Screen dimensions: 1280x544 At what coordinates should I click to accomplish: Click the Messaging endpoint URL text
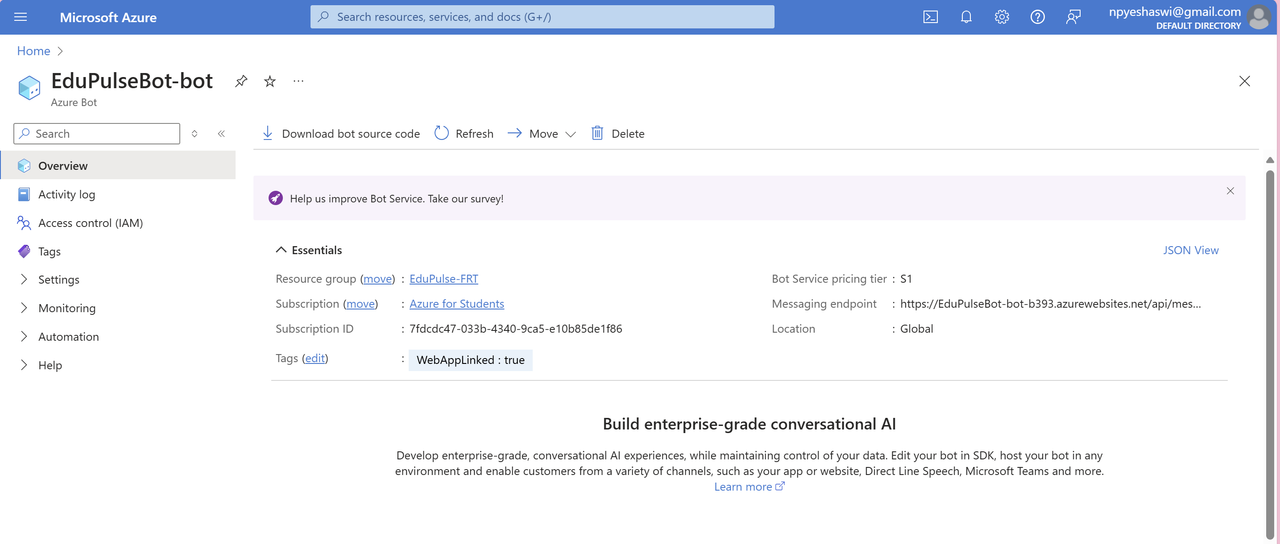(1050, 304)
